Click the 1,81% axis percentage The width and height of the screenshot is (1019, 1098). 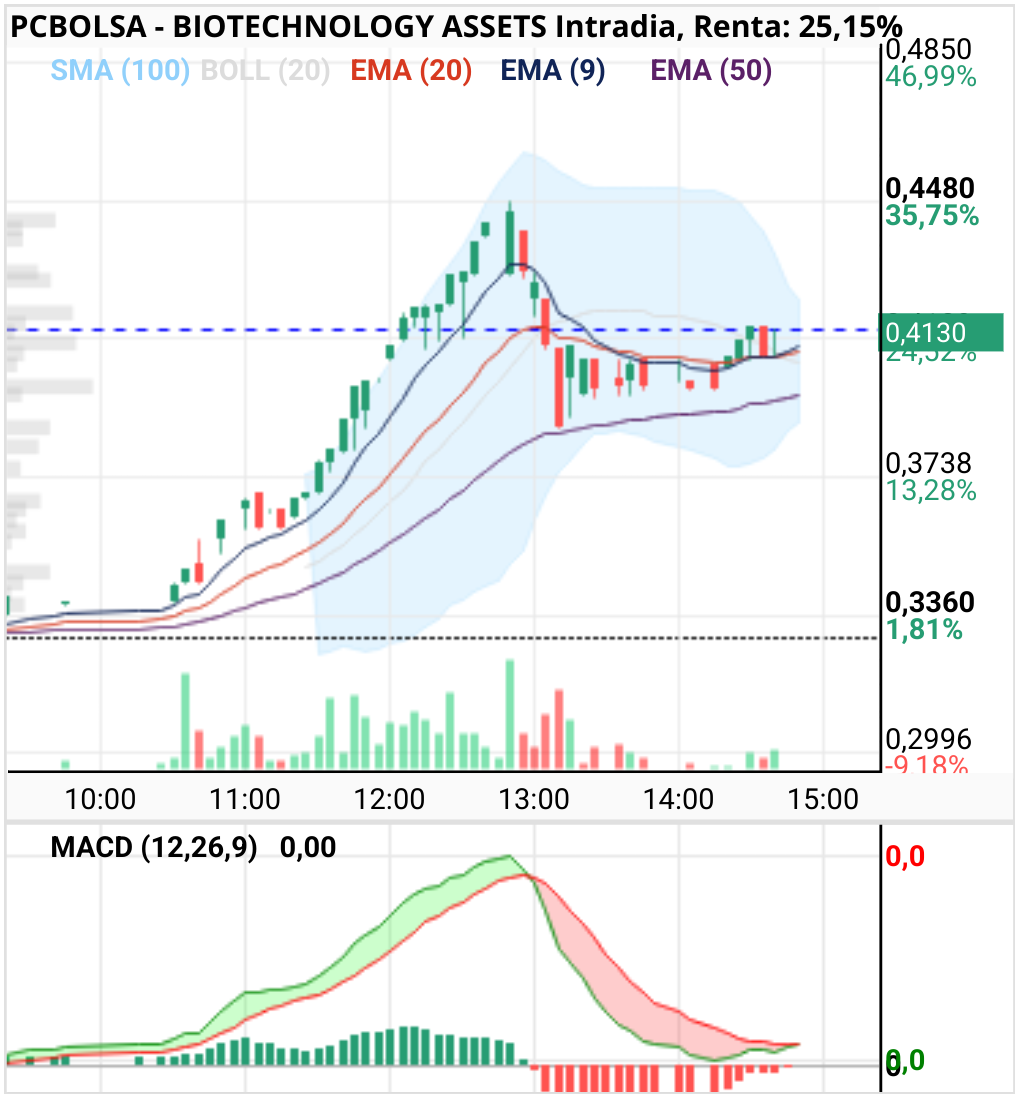(x=924, y=629)
